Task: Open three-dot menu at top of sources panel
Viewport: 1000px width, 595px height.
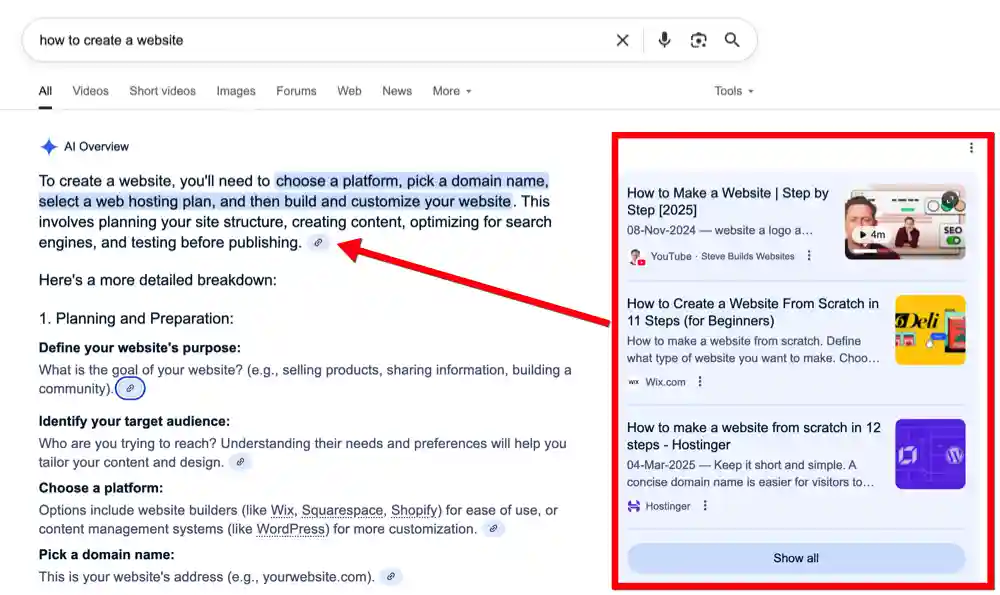Action: 971,148
